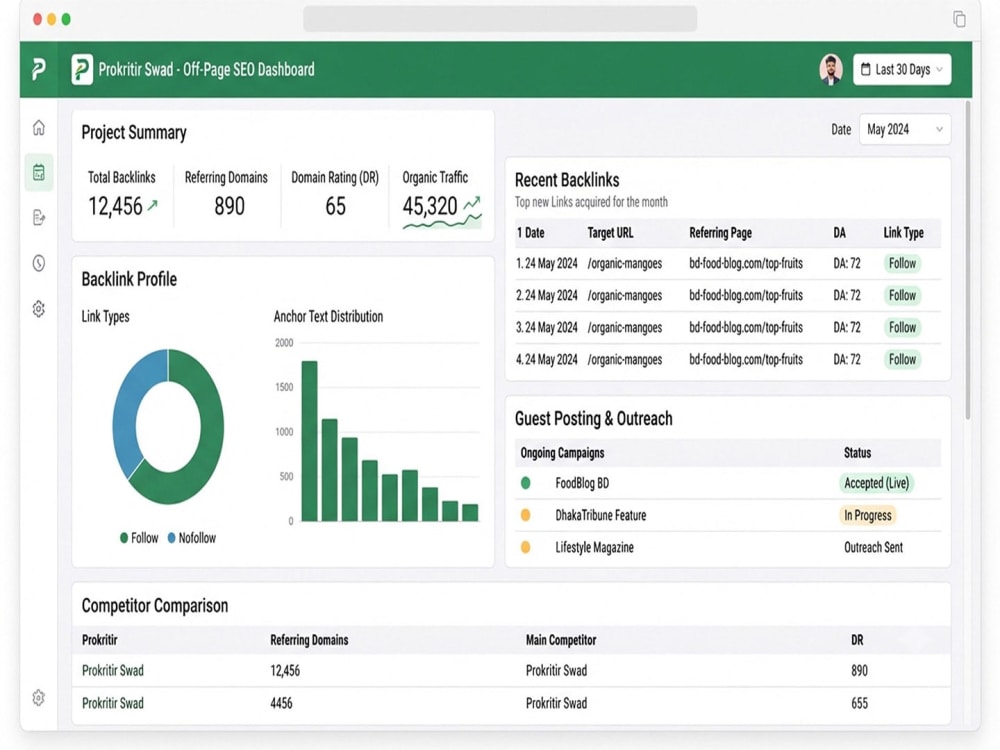Click the Referring Domains header in competitor table
Viewport: 1000px width, 750px height.
pyautogui.click(x=309, y=640)
